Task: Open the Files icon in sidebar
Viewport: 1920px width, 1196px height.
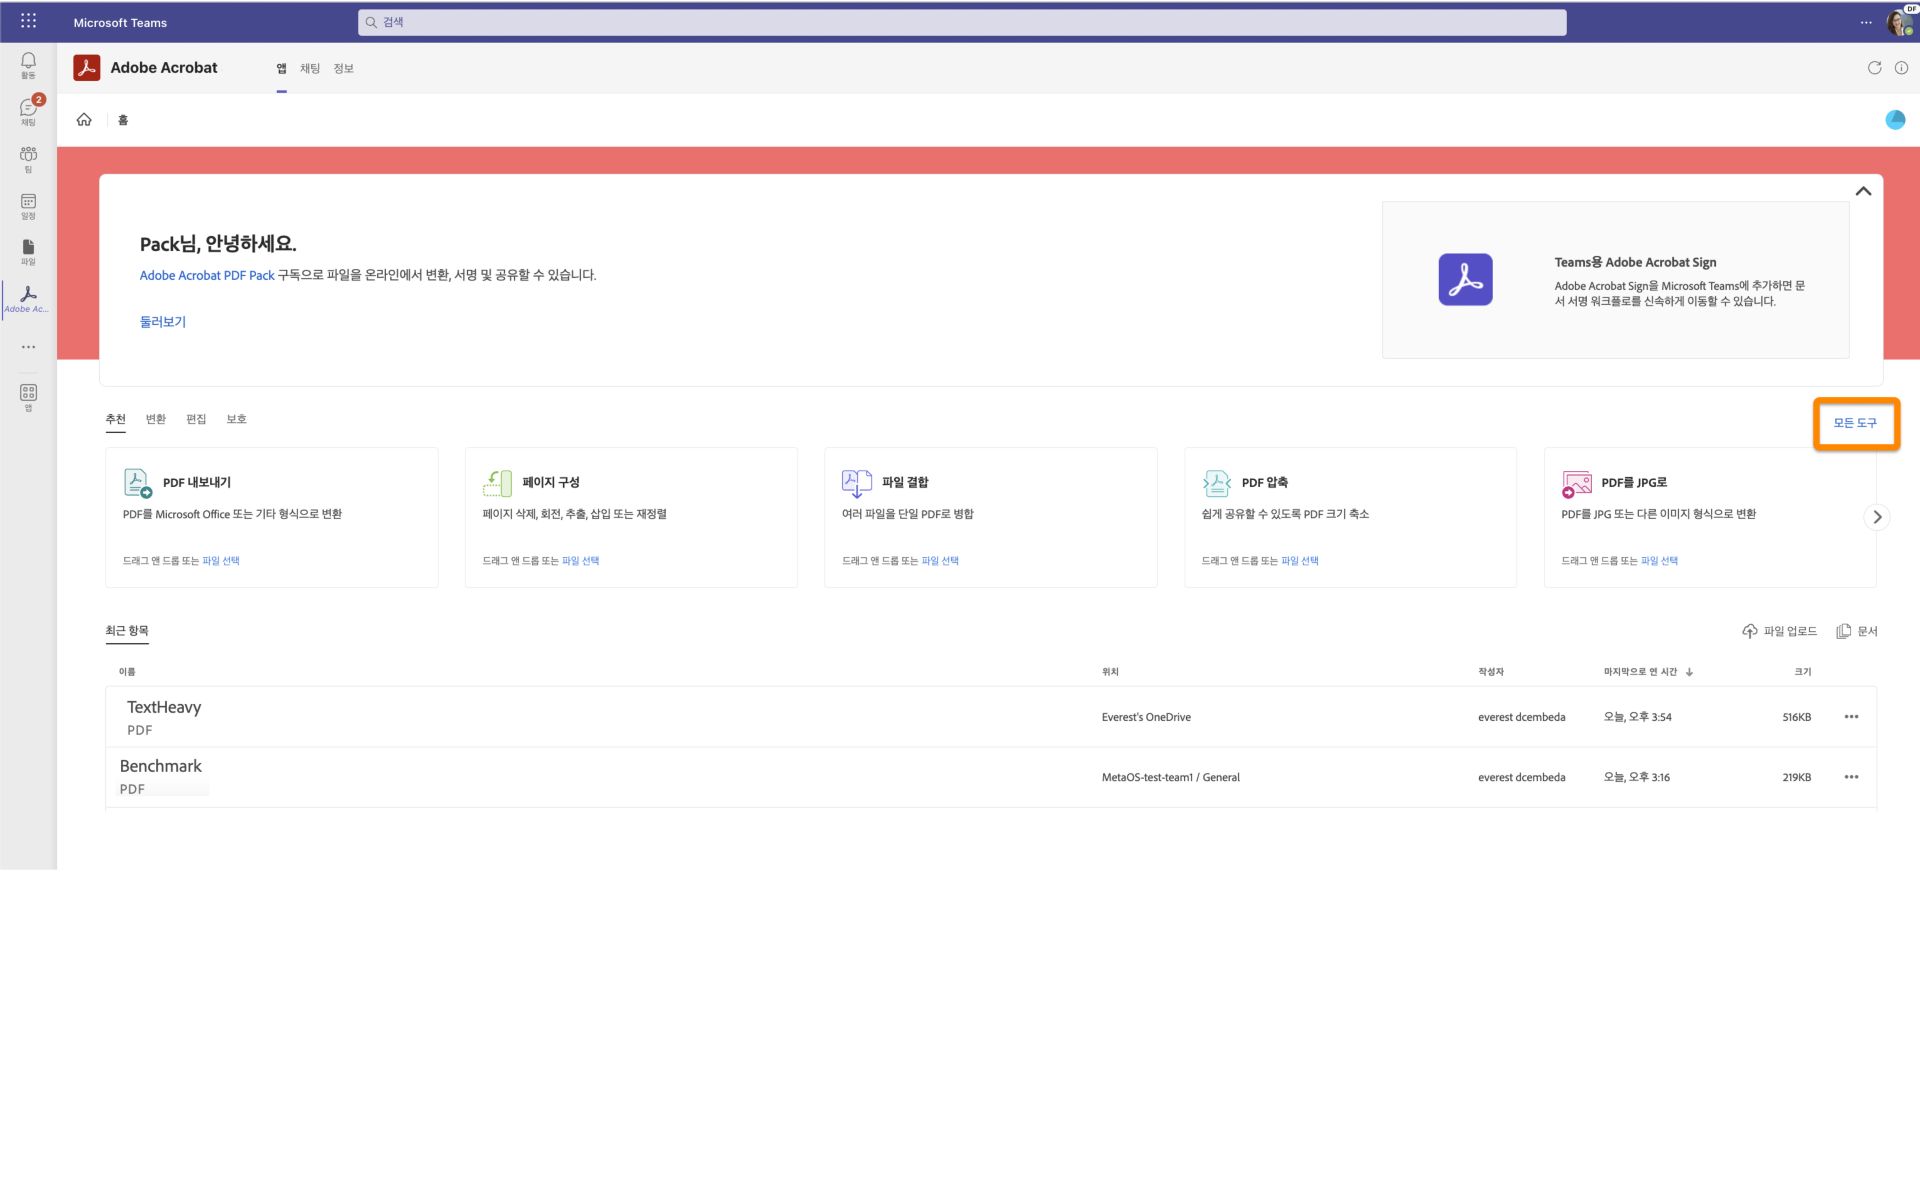Action: coord(28,252)
